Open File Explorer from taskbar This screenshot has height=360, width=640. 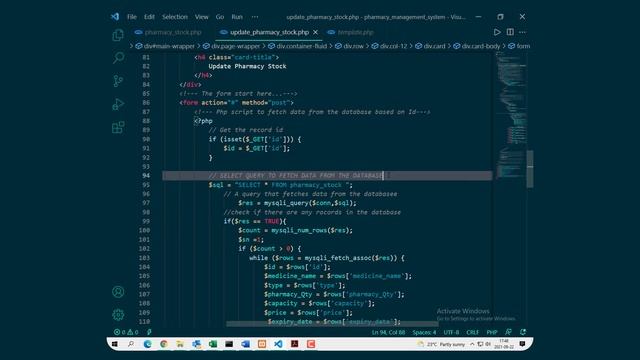pyautogui.click(x=180, y=344)
